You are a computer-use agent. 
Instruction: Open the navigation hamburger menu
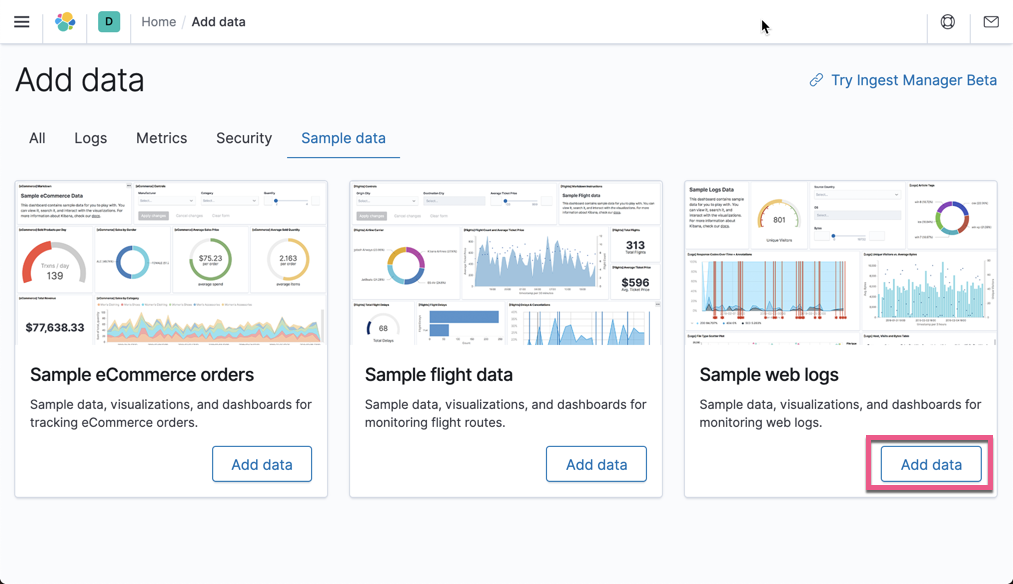21,21
